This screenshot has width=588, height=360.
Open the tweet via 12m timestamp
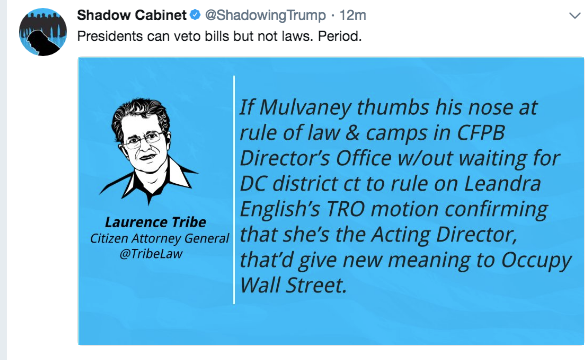352,15
